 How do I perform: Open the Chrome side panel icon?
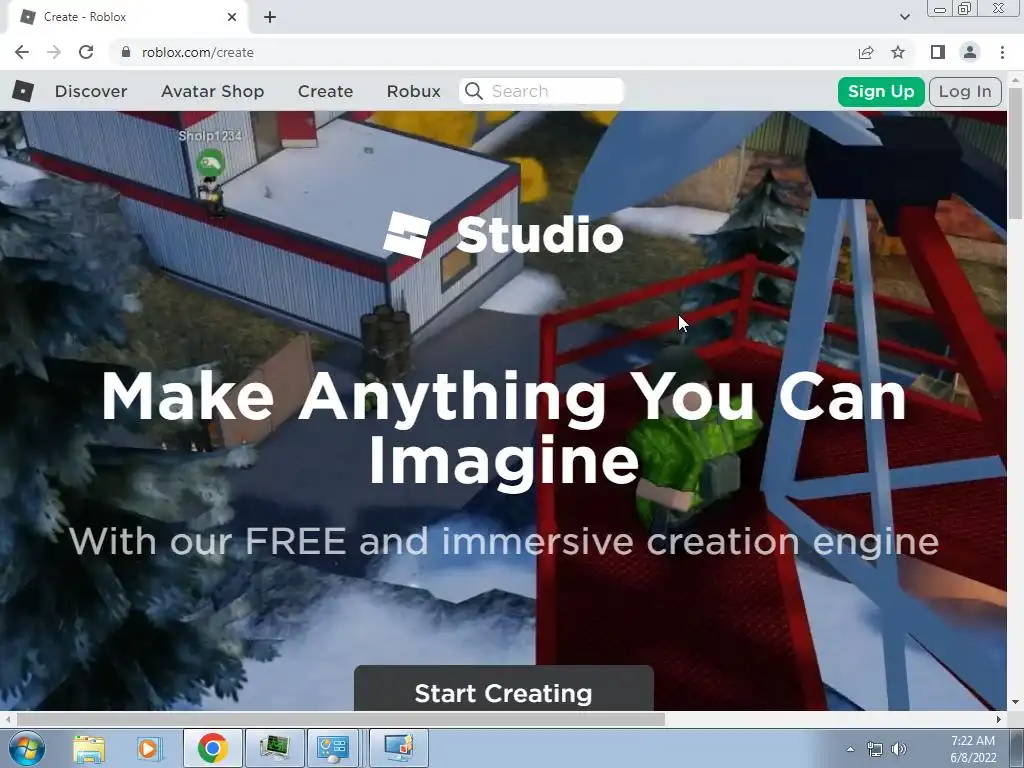[938, 52]
